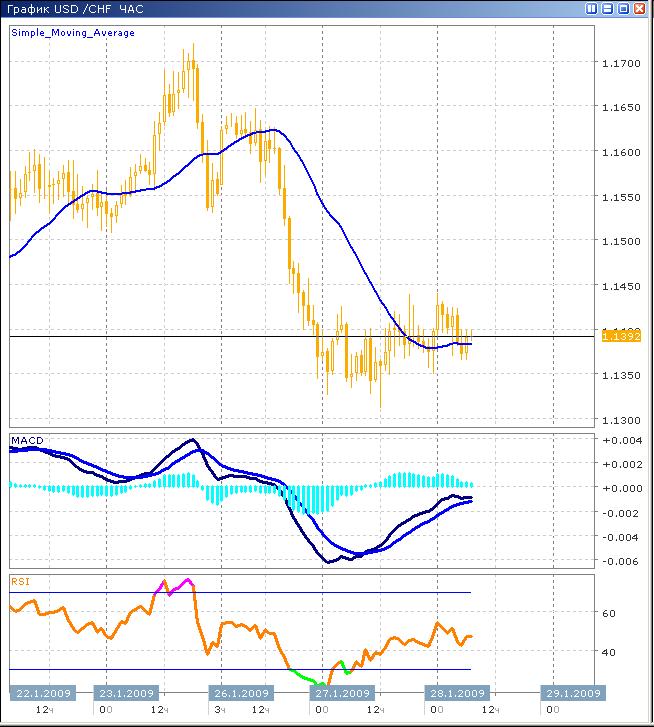
Task: Click the 22.1.2009 date marker
Action: pyautogui.click(x=40, y=693)
